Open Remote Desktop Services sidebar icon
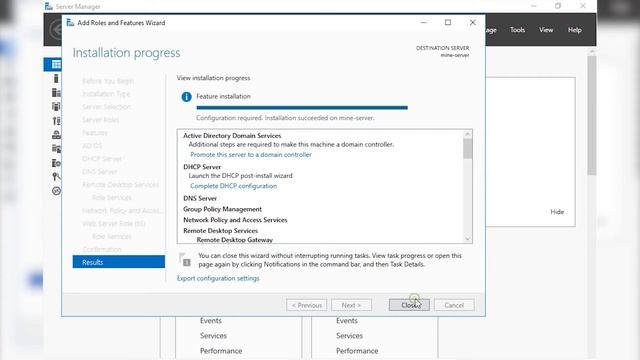The width and height of the screenshot is (640, 360). click(56, 191)
